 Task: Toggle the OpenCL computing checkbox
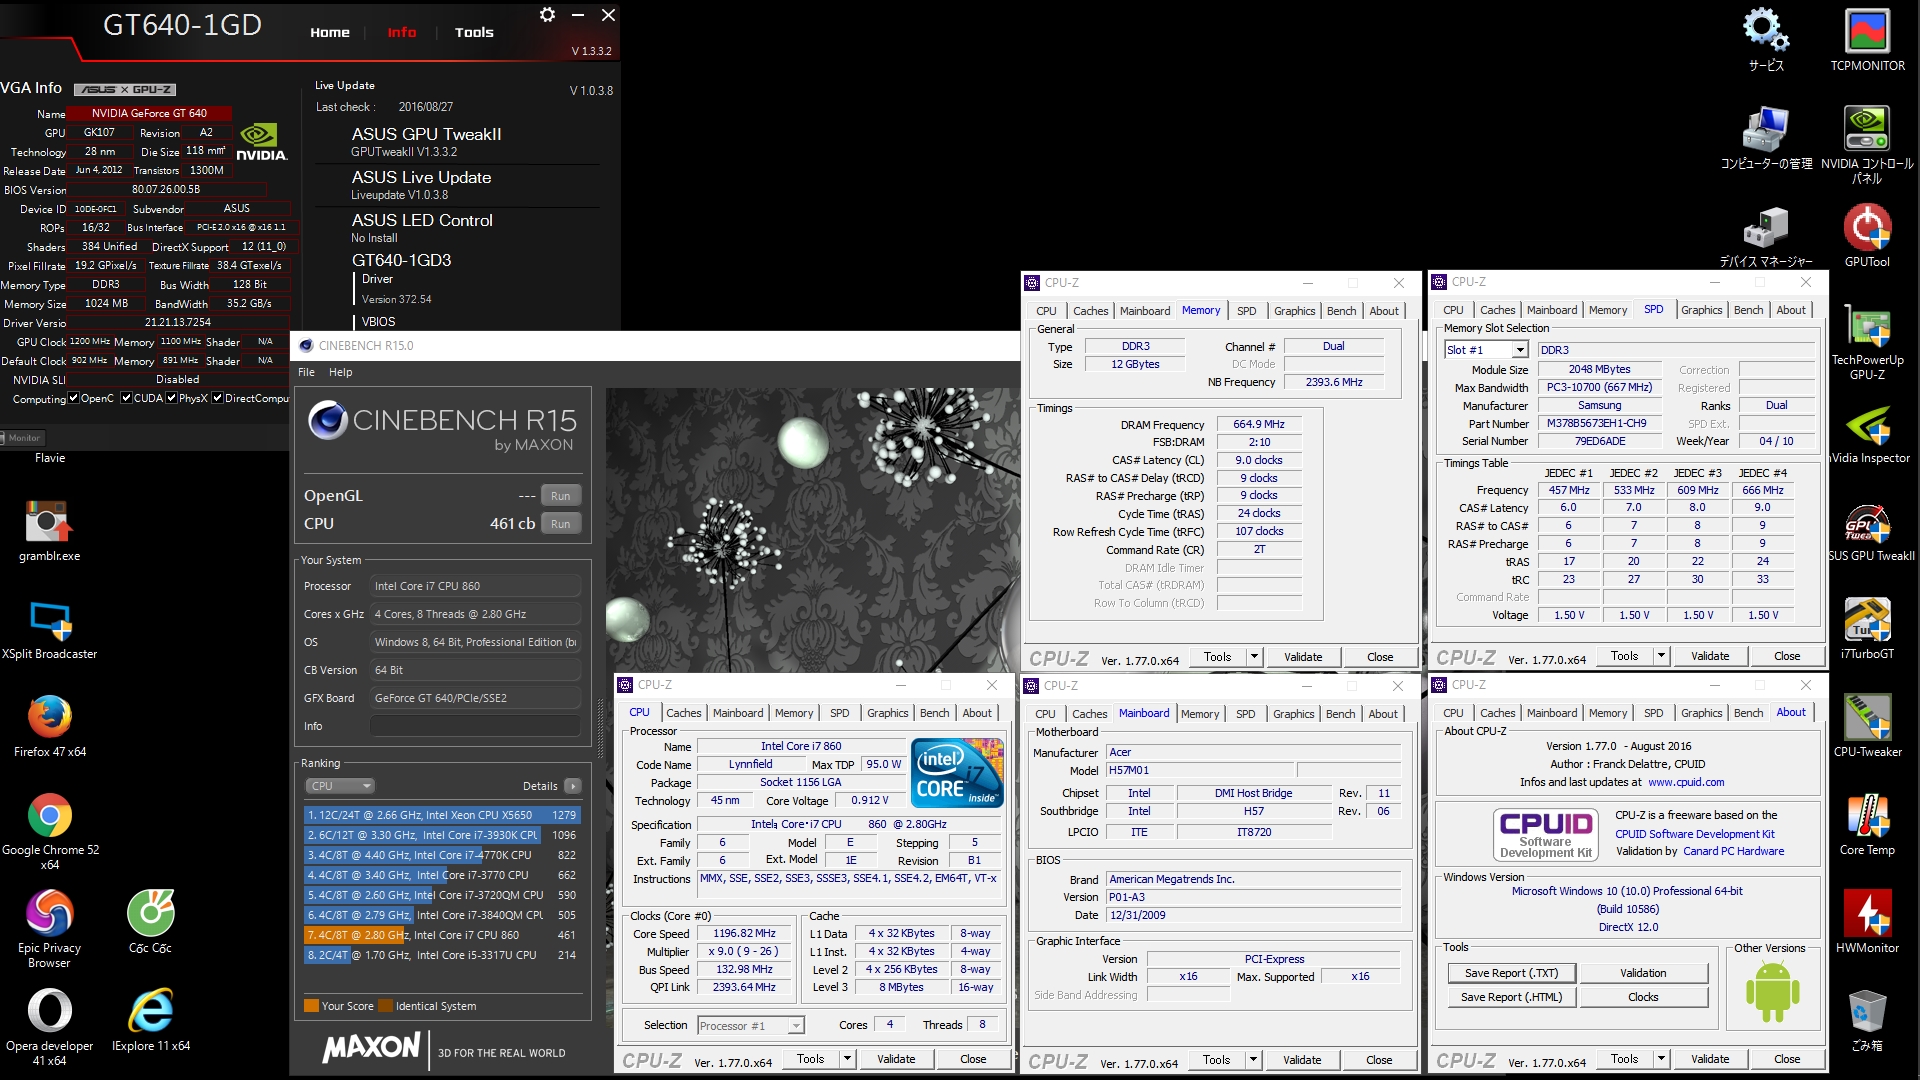(x=74, y=398)
